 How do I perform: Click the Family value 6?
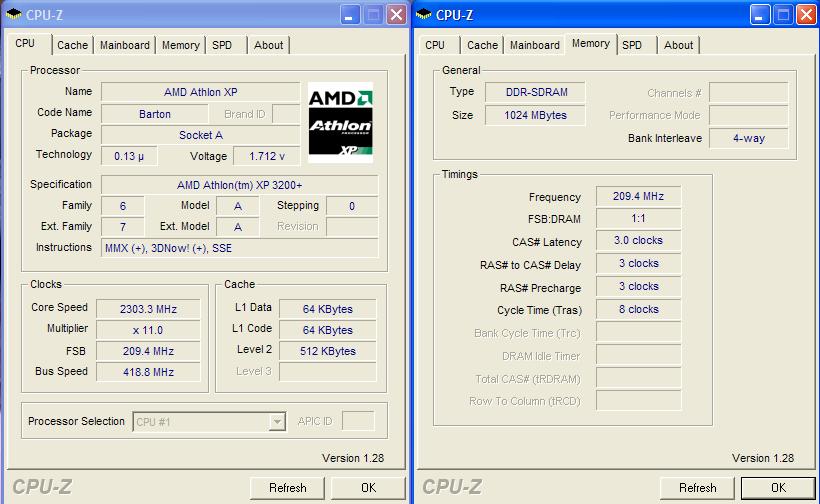tap(122, 206)
